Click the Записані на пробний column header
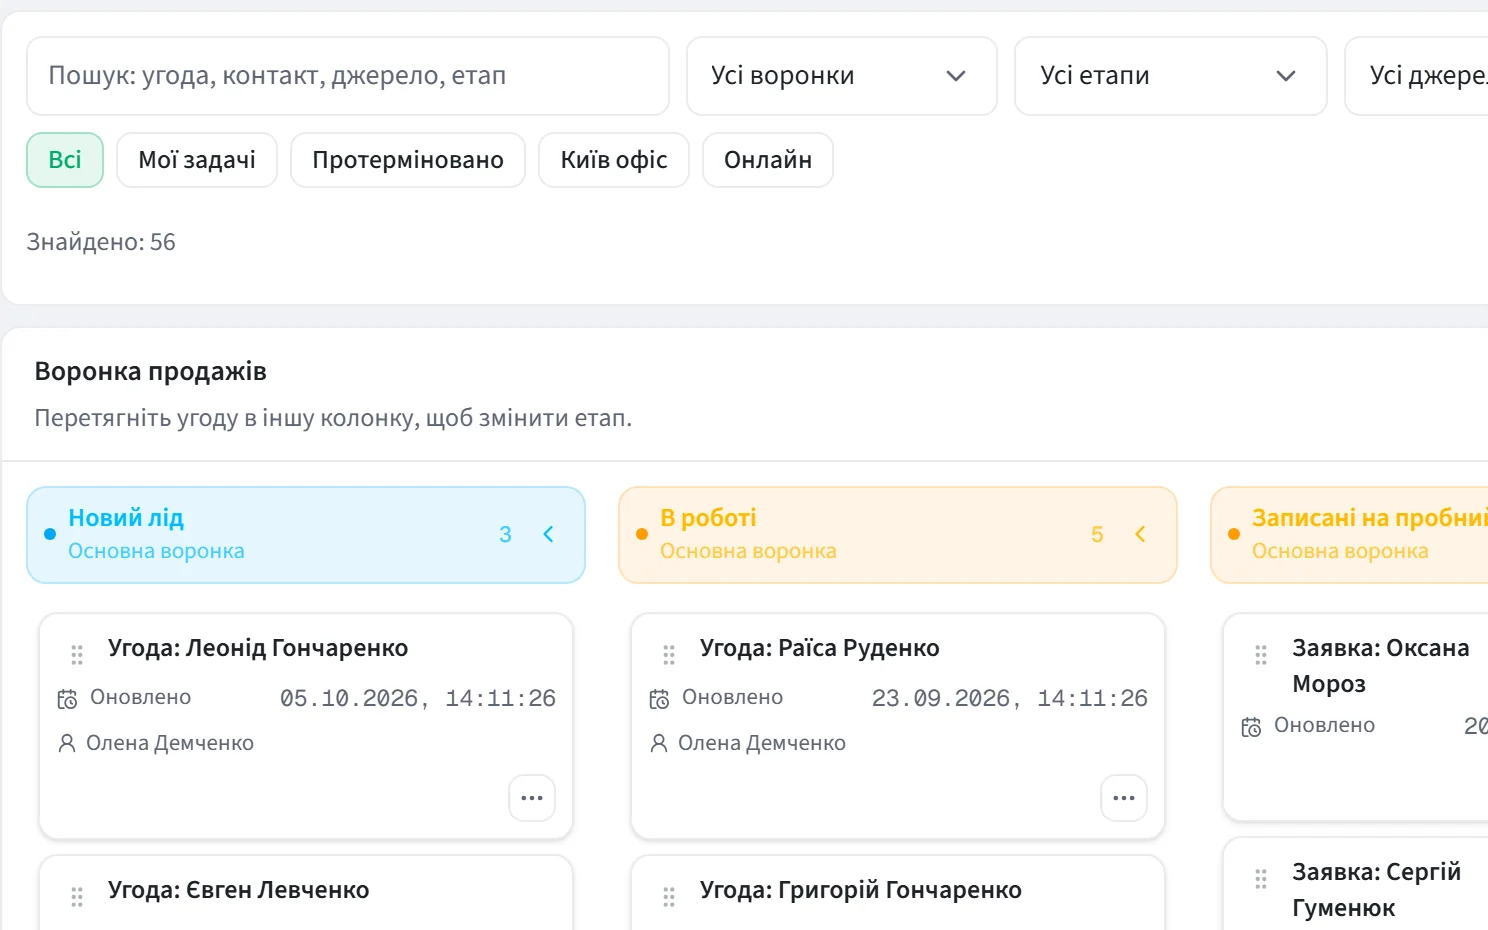This screenshot has width=1488, height=930. click(x=1349, y=535)
